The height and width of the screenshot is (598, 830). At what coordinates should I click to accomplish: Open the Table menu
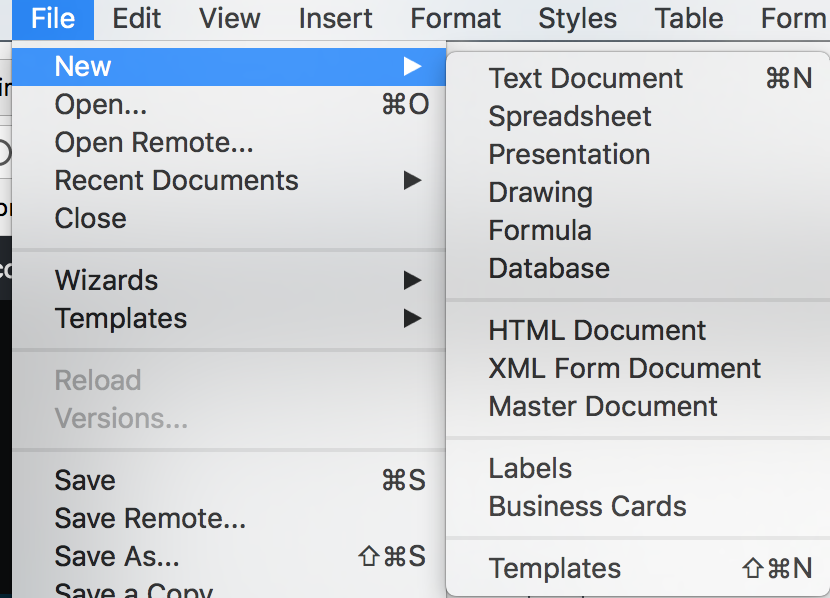click(689, 19)
